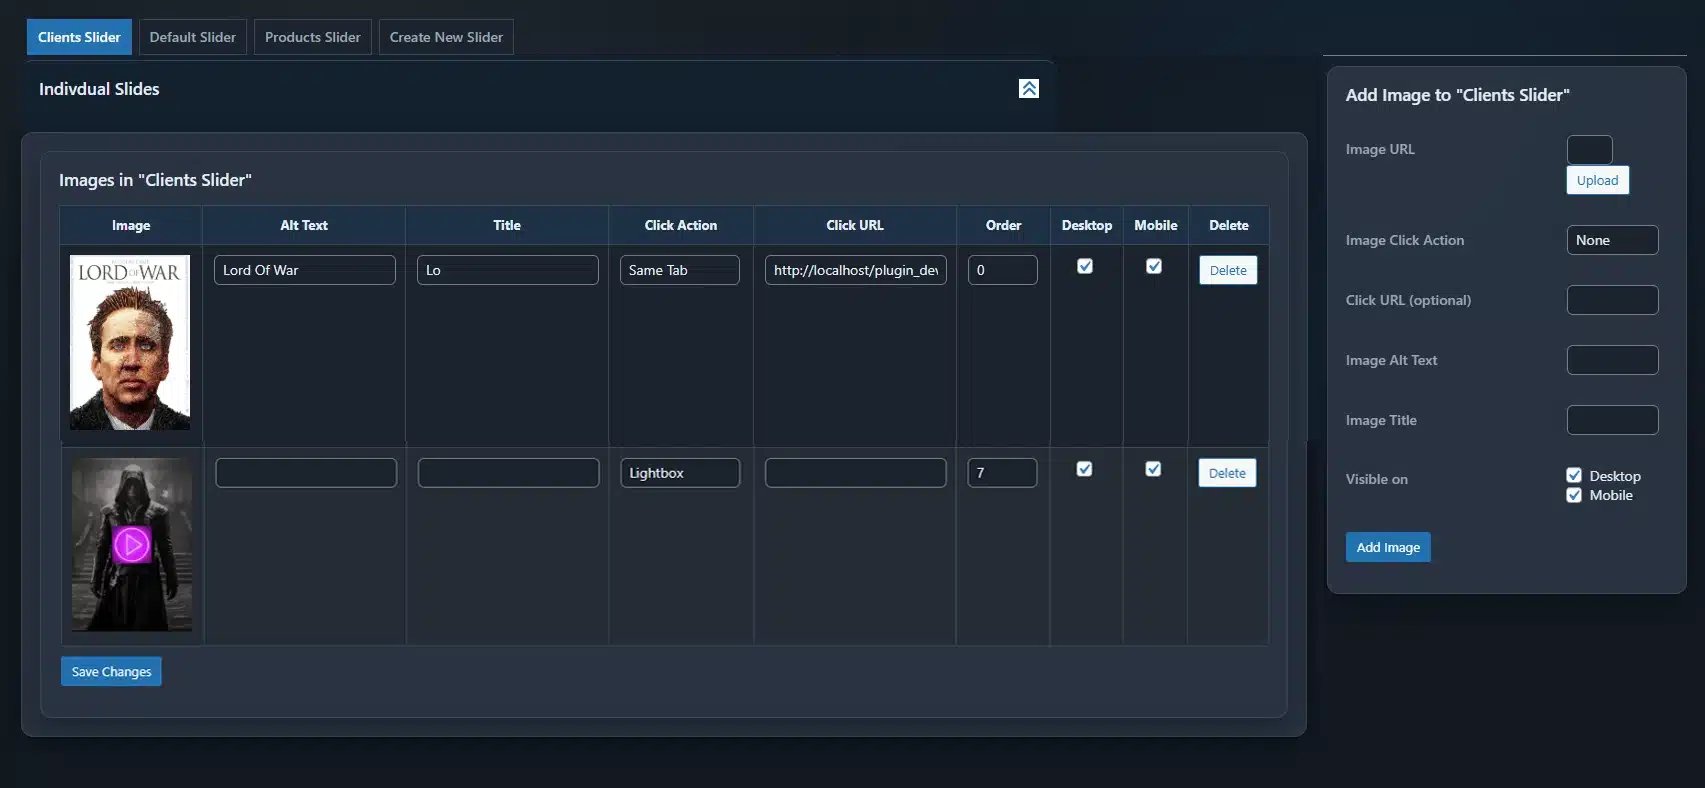The height and width of the screenshot is (788, 1705).
Task: Open the Create New Slider tab
Action: 446,37
